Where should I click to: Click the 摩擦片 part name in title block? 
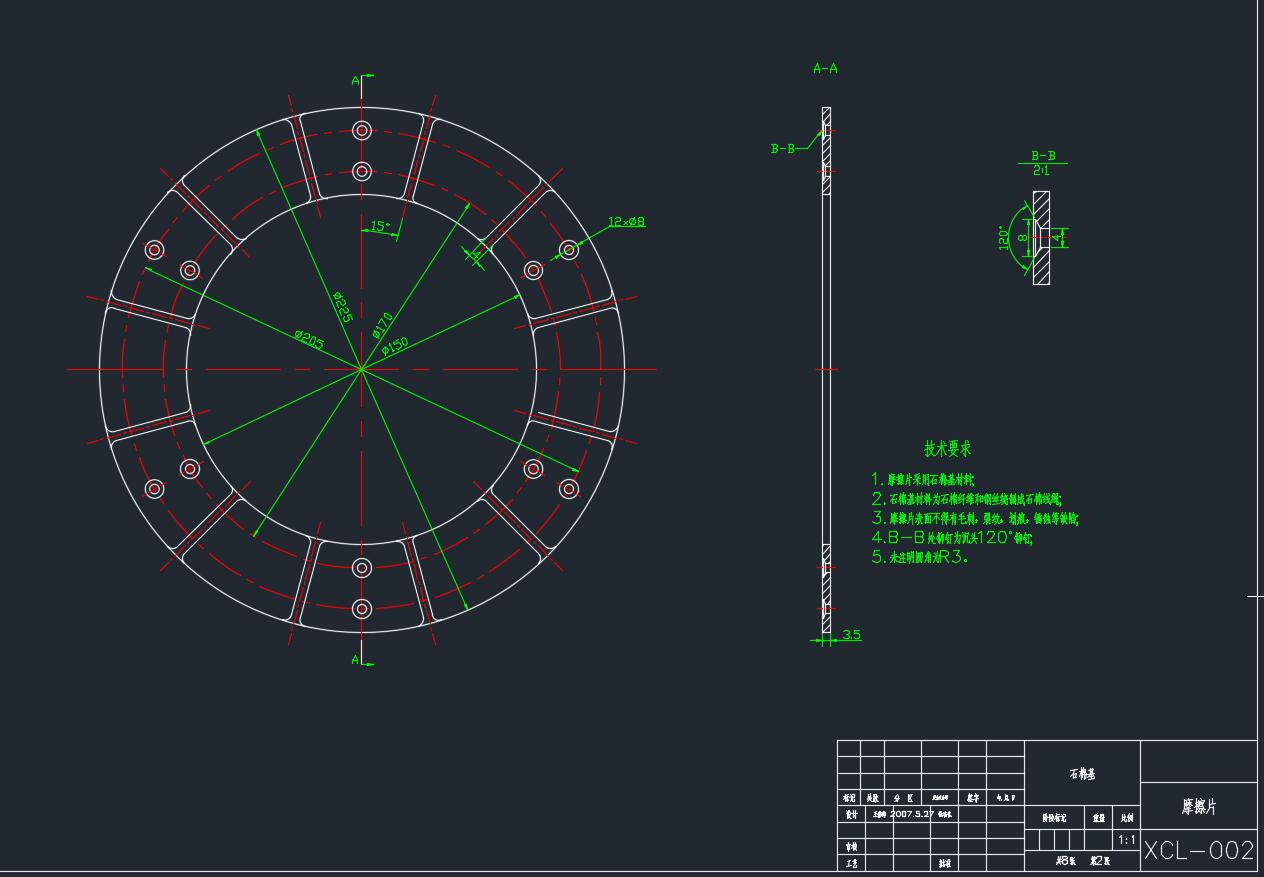pyautogui.click(x=1199, y=806)
